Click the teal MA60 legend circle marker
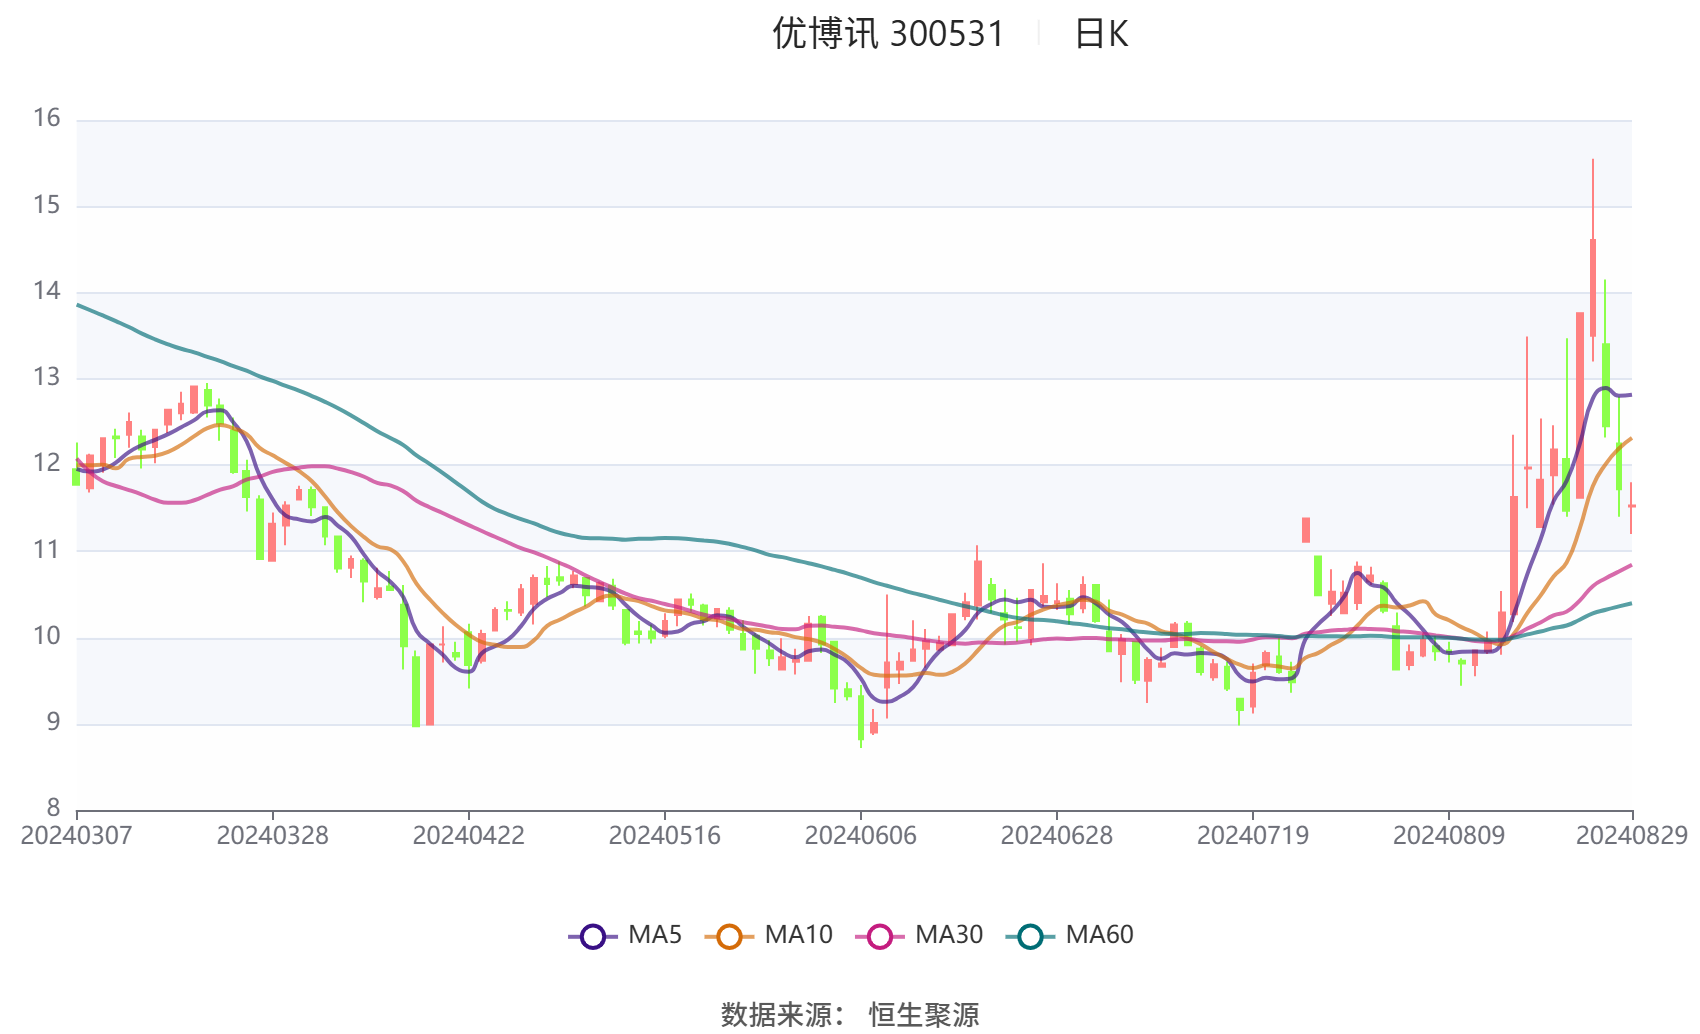The height and width of the screenshot is (1034, 1700). (x=1030, y=936)
